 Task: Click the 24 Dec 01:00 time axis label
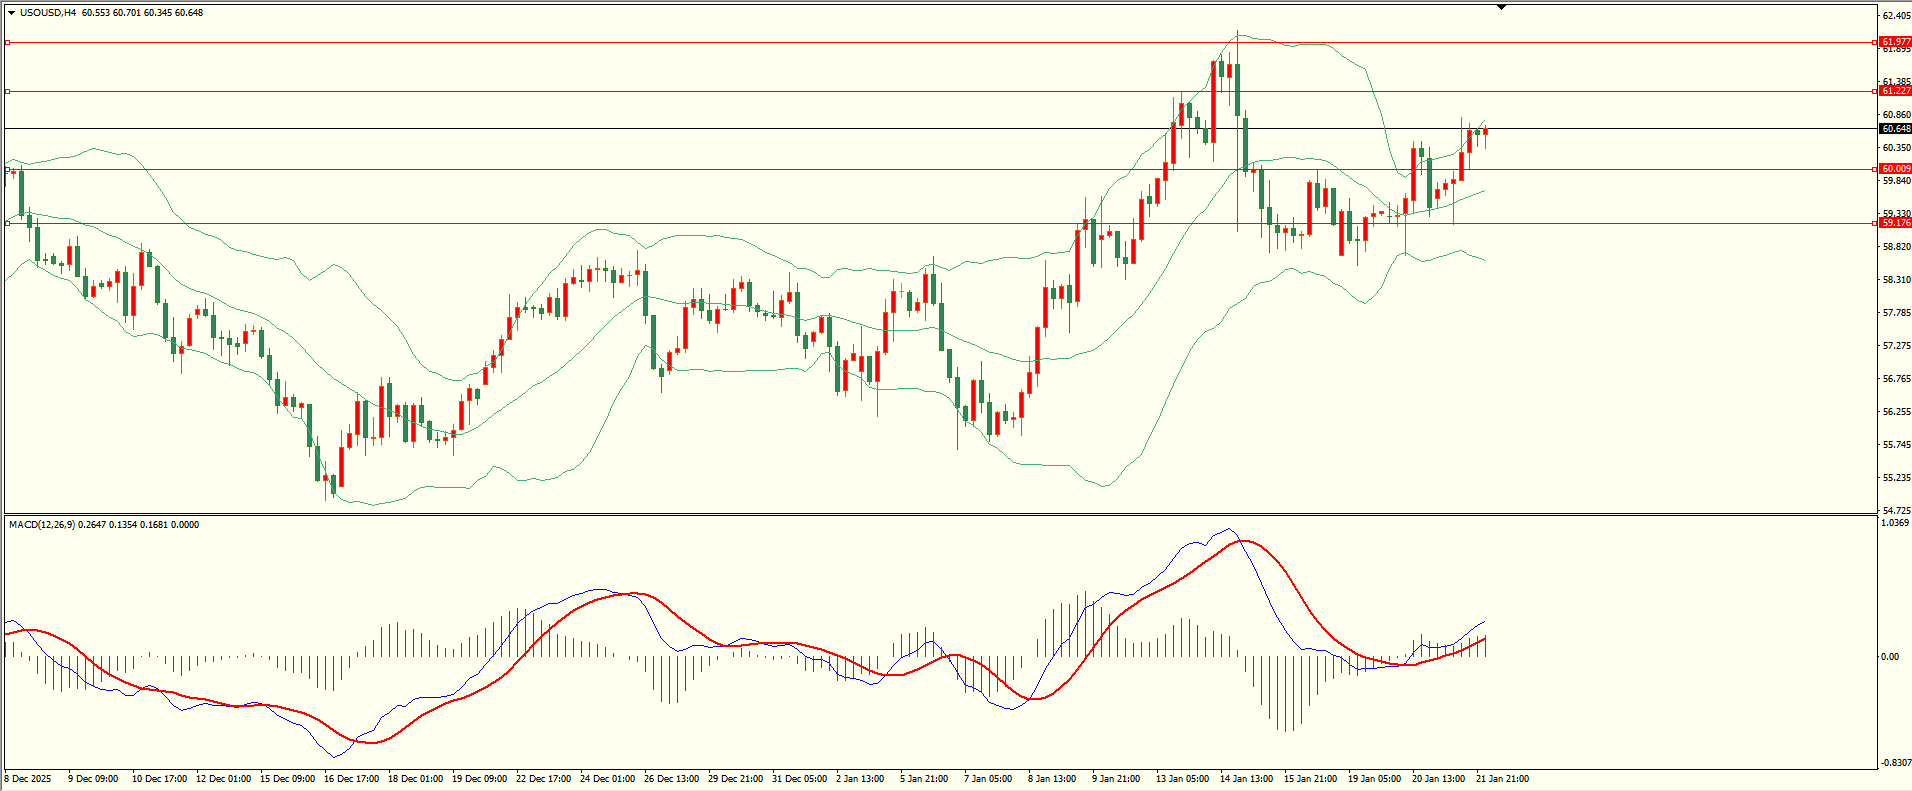tap(607, 779)
